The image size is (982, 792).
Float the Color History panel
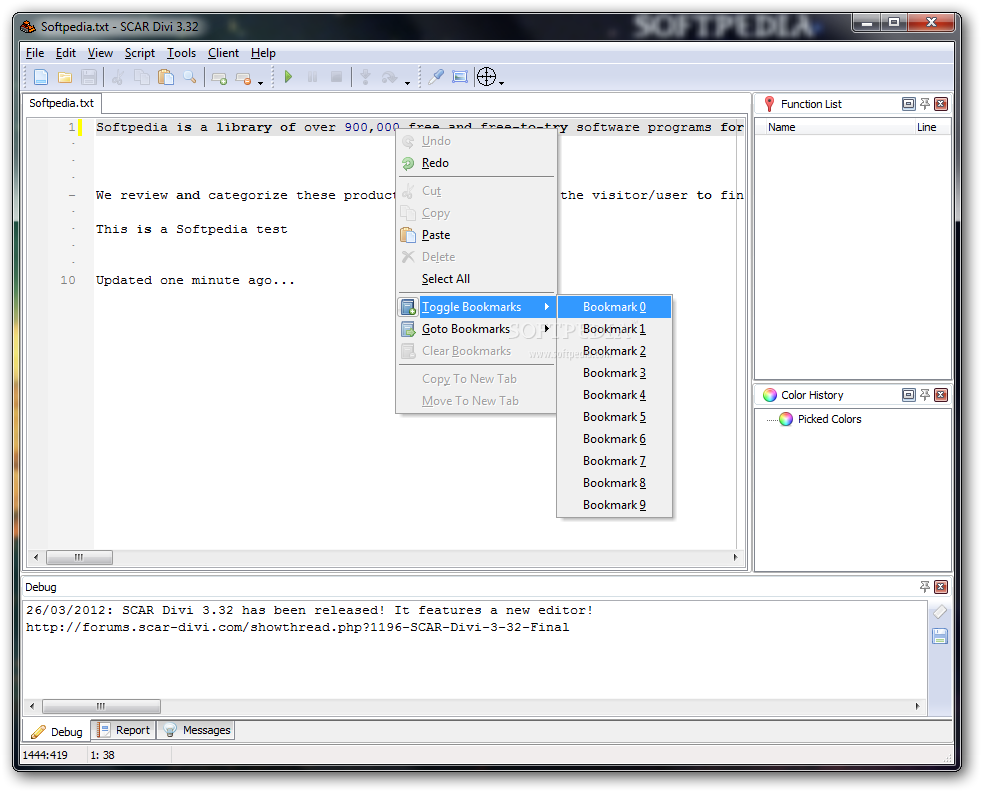point(909,394)
